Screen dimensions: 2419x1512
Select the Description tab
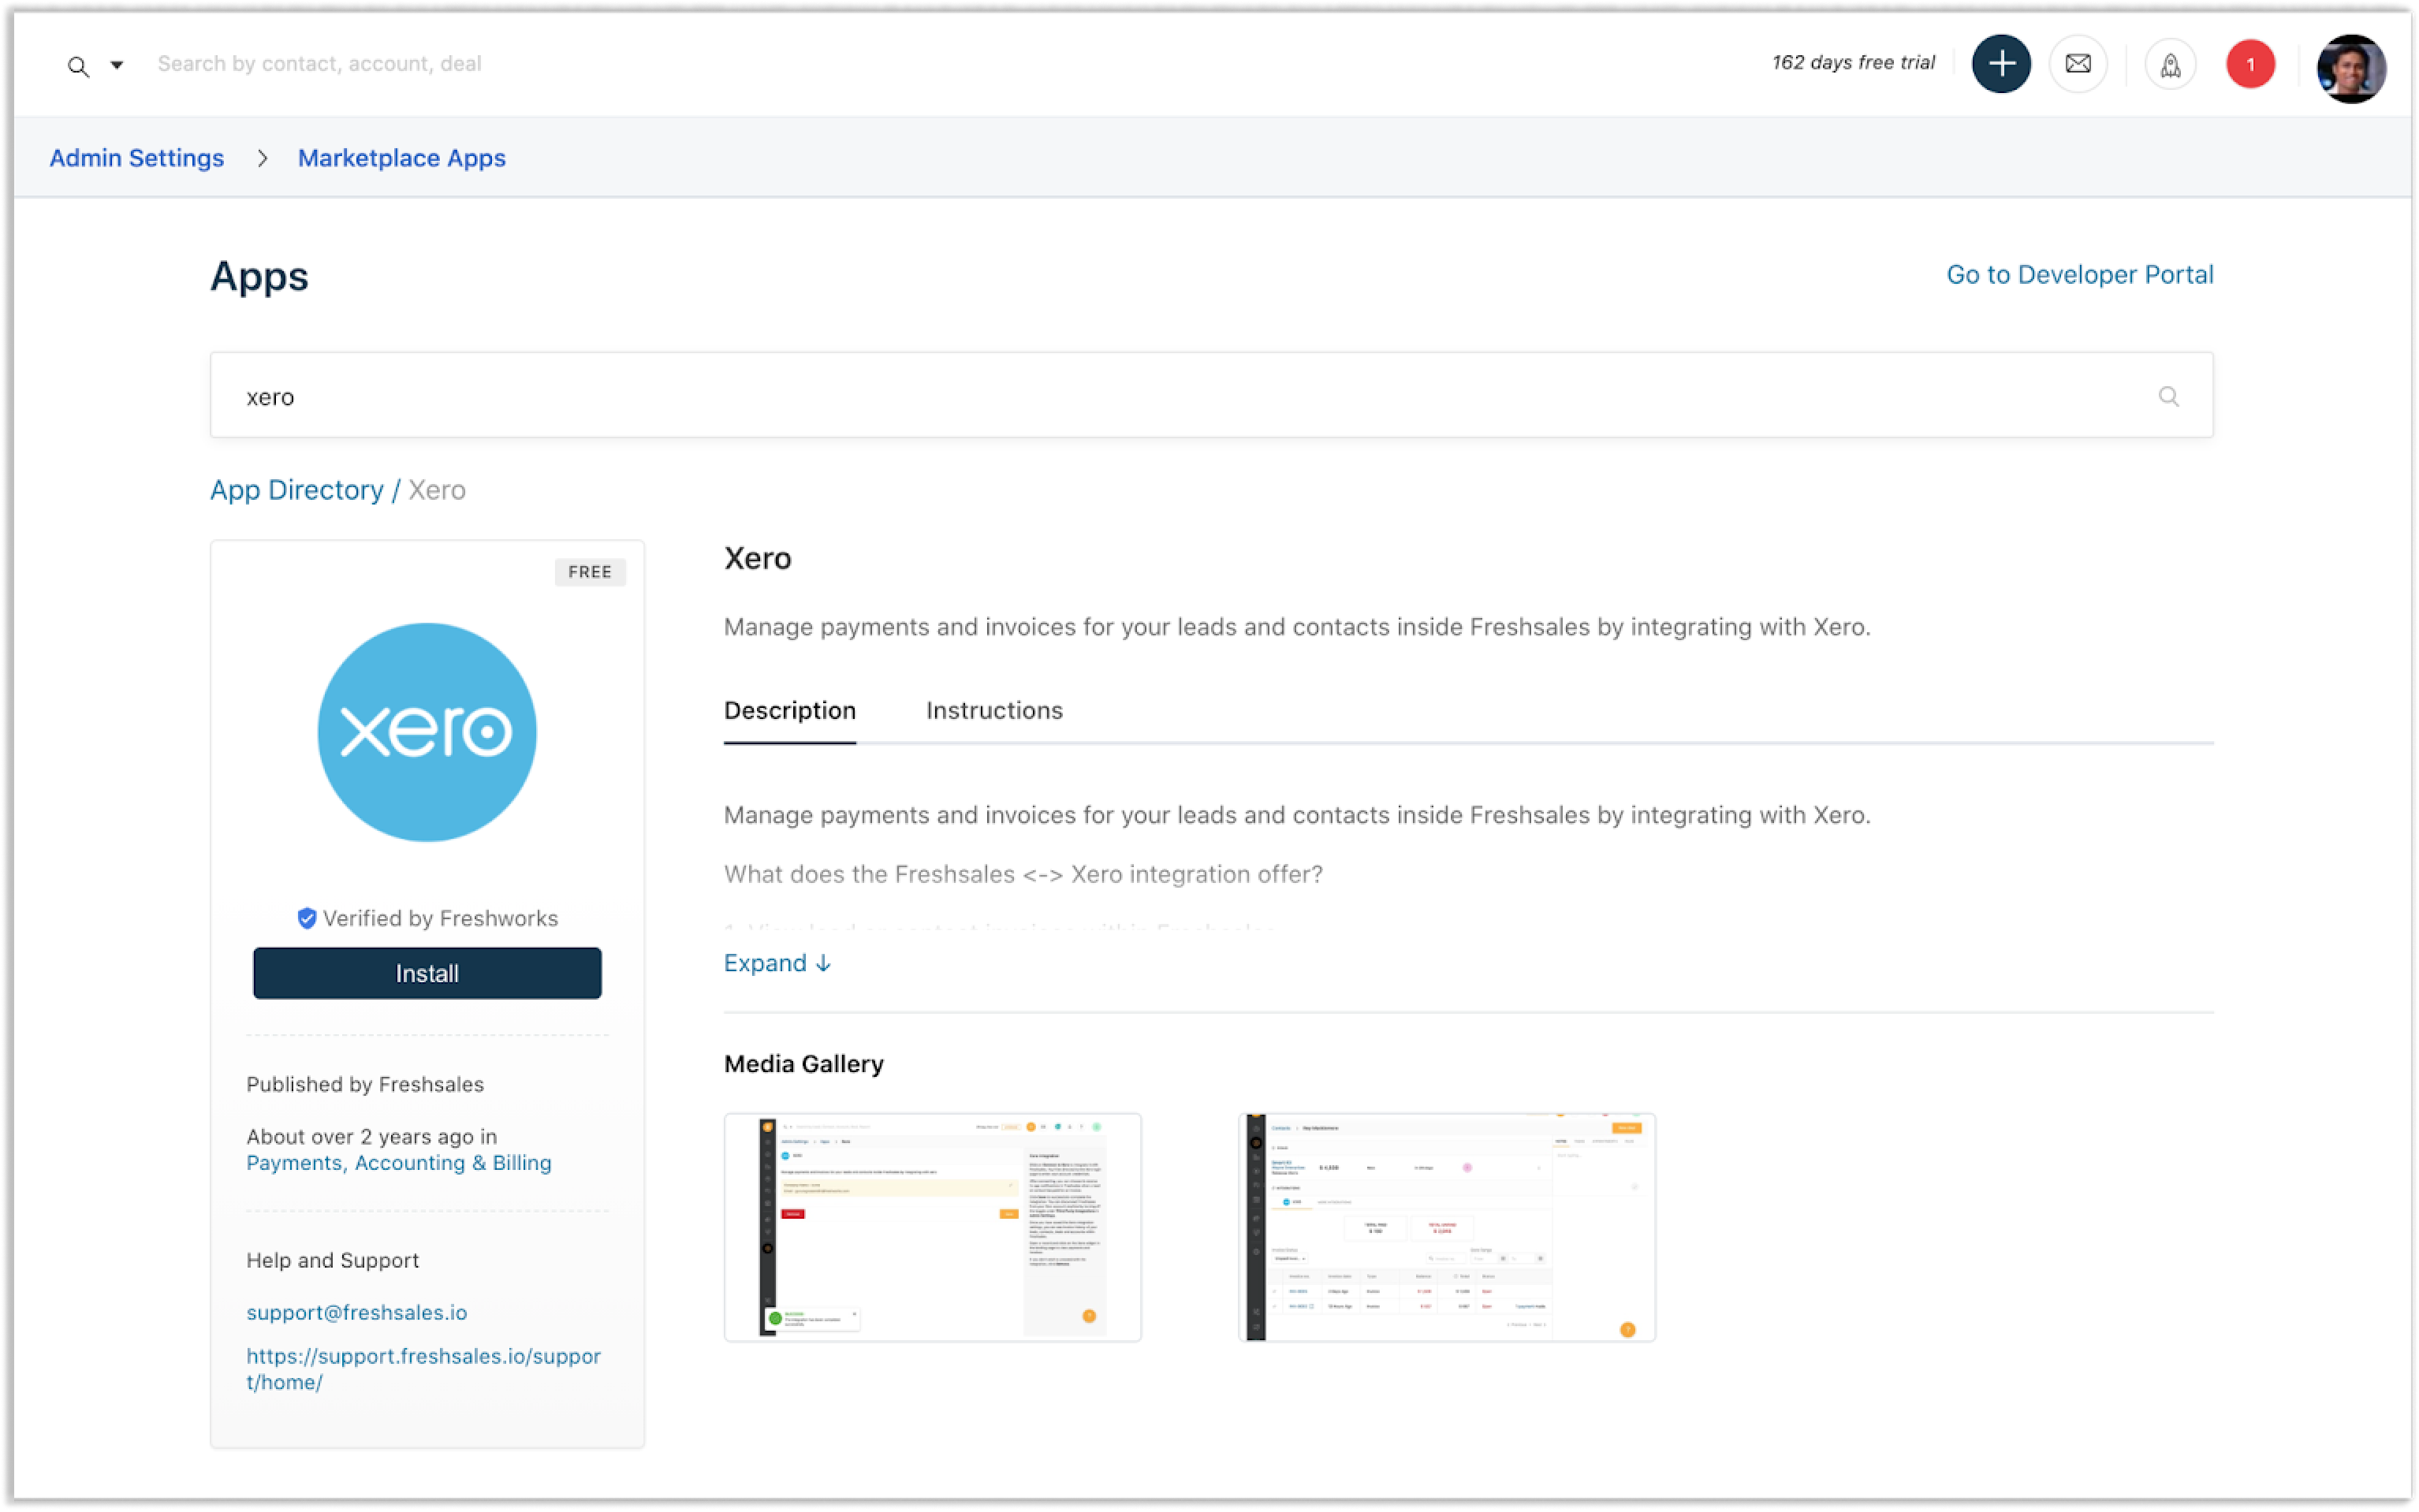pos(790,710)
